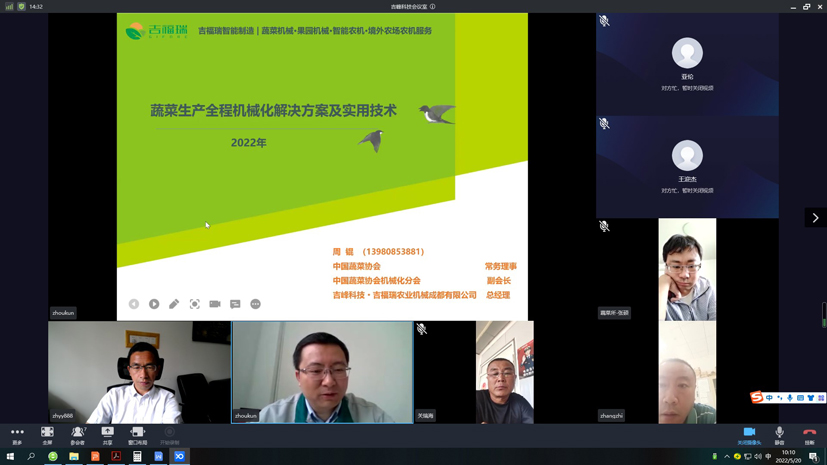Mute microphone with 静音 button
Viewport: 827px width, 465px height.
tap(779, 435)
